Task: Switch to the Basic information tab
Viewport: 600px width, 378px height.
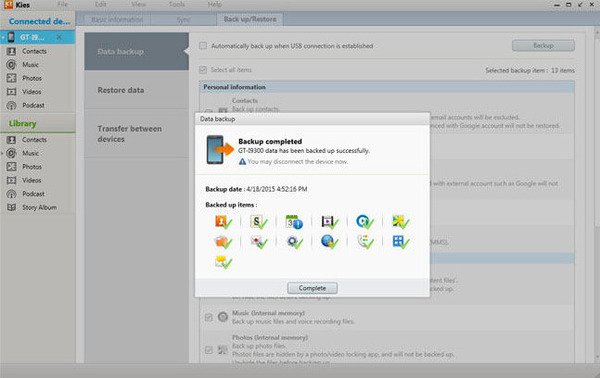Action: pos(117,20)
